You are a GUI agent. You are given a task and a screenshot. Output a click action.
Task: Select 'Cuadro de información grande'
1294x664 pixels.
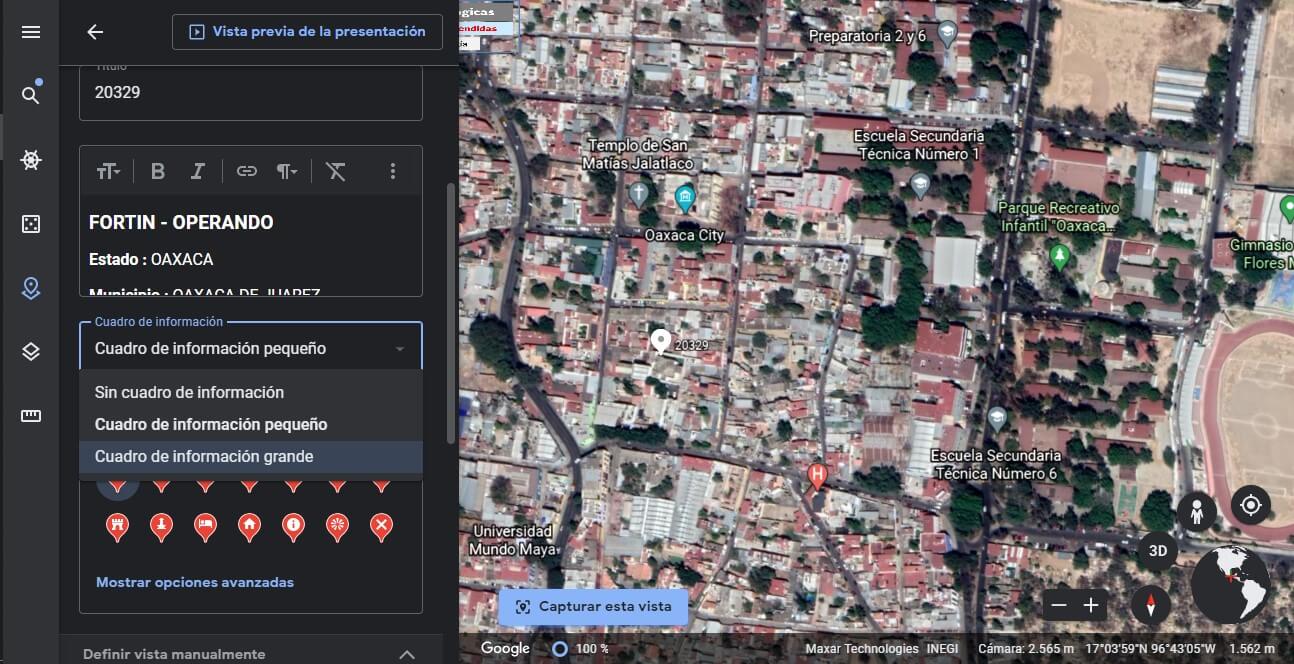click(251, 457)
